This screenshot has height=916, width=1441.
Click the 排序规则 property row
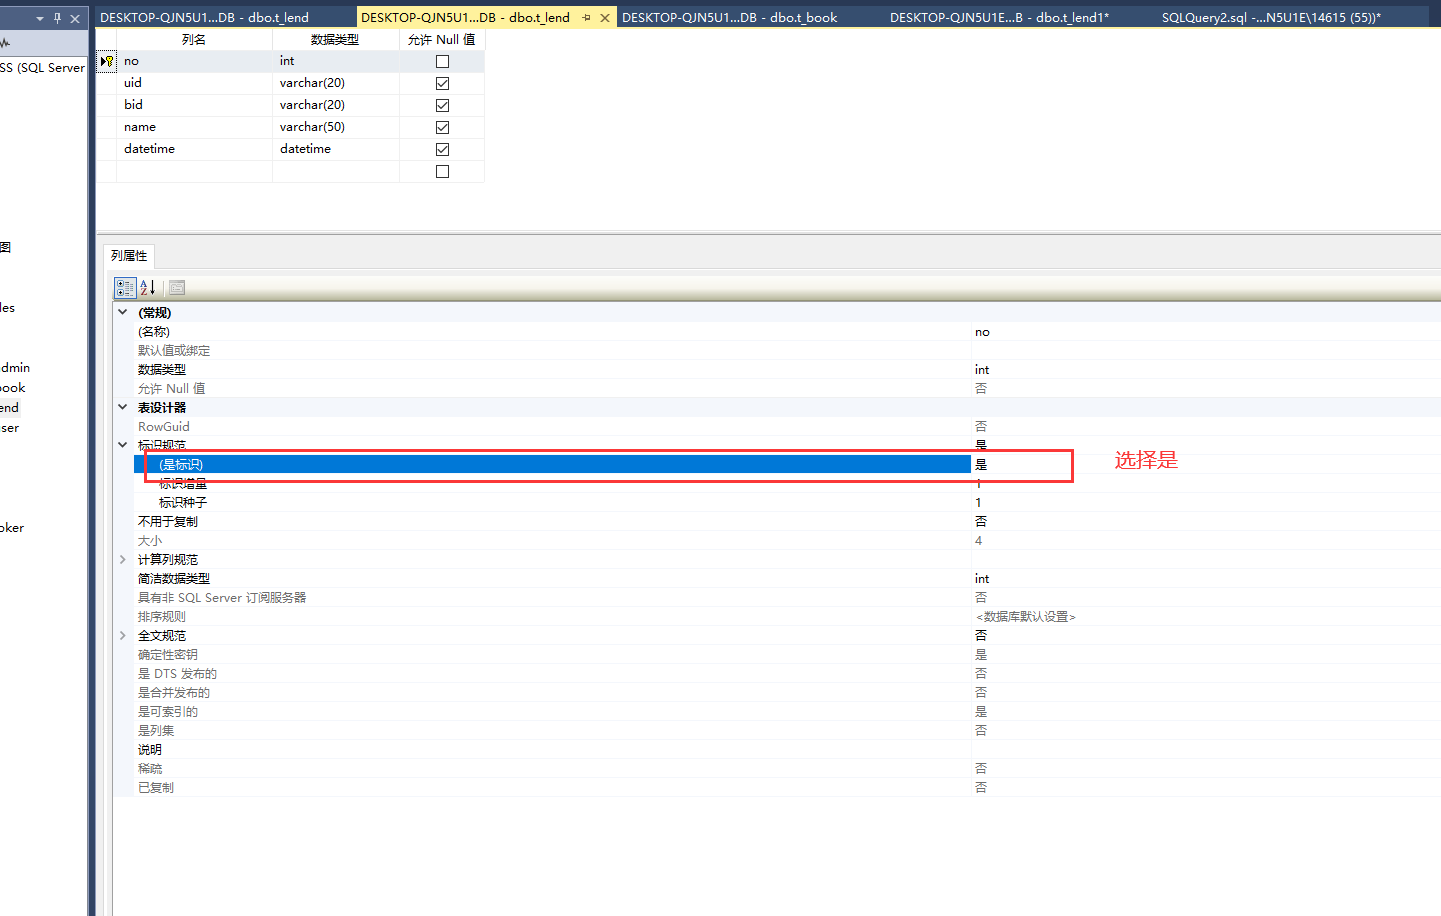[787, 617]
